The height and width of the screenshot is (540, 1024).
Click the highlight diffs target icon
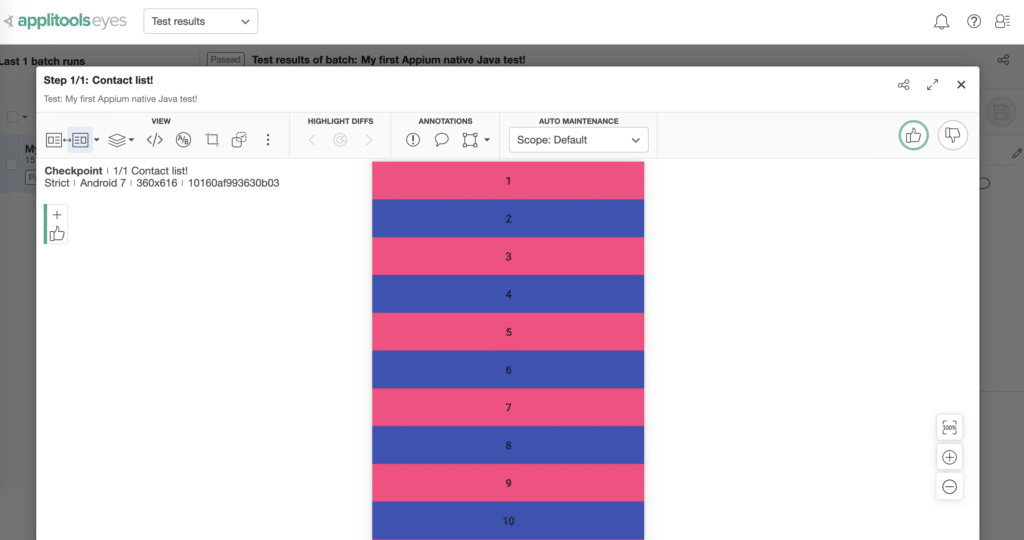pyautogui.click(x=340, y=140)
